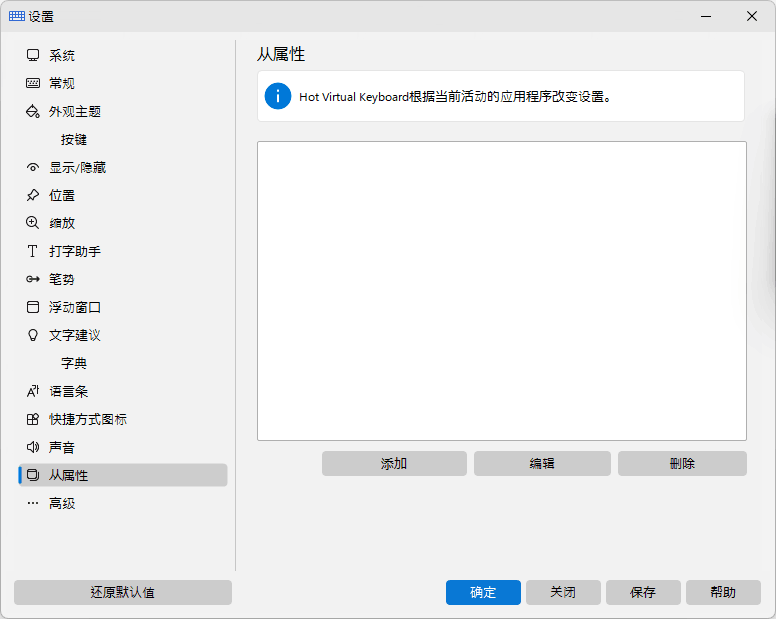Confirm with the 确定 button
The width and height of the screenshot is (776, 619).
pos(483,592)
